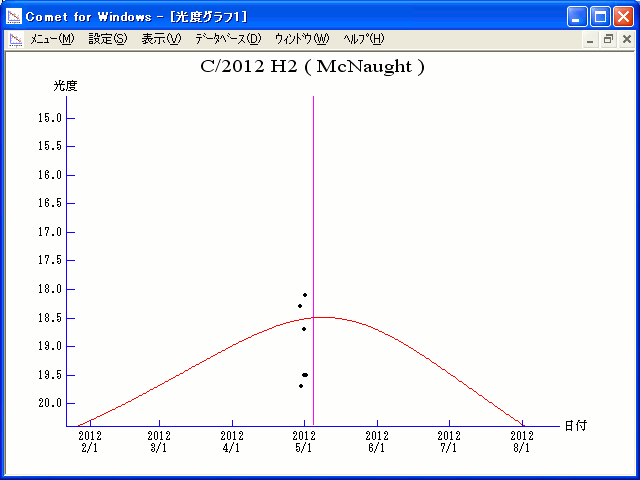Image resolution: width=640 pixels, height=480 pixels.
Task: Click the 15.0 magnitude label
Action: pyautogui.click(x=50, y=118)
